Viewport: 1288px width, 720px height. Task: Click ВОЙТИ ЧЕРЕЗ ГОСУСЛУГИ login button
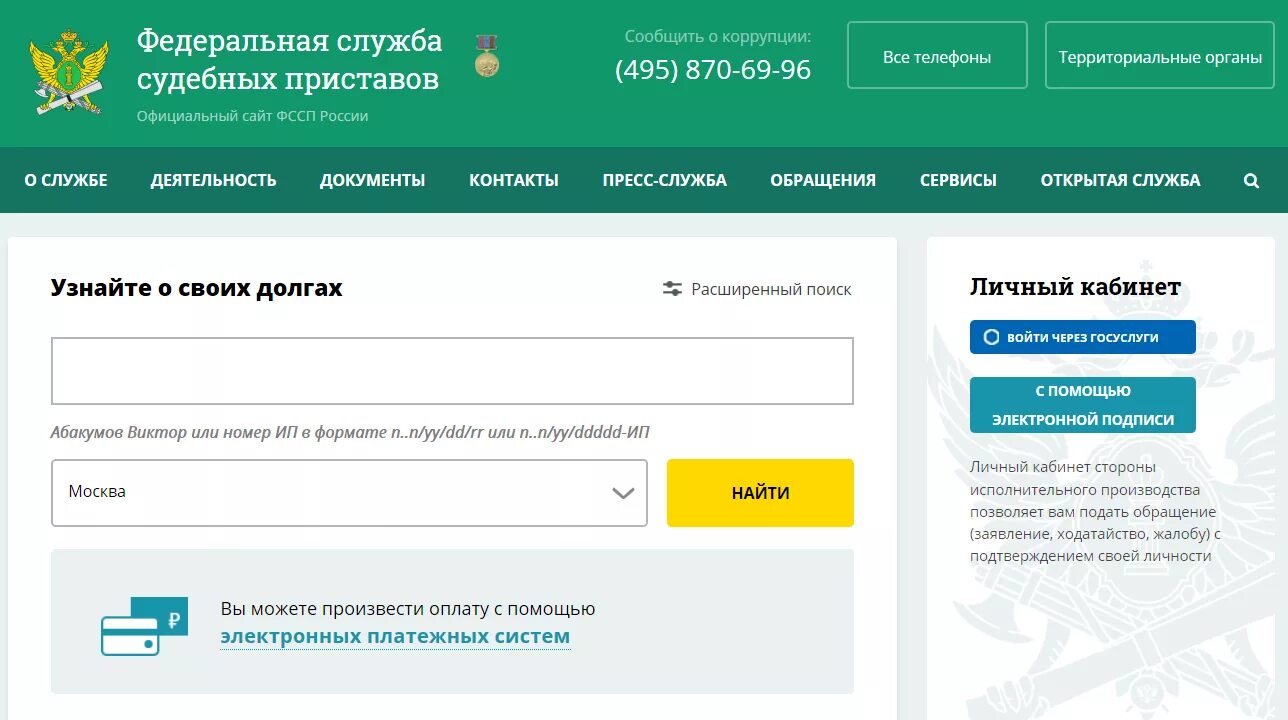pyautogui.click(x=1083, y=337)
